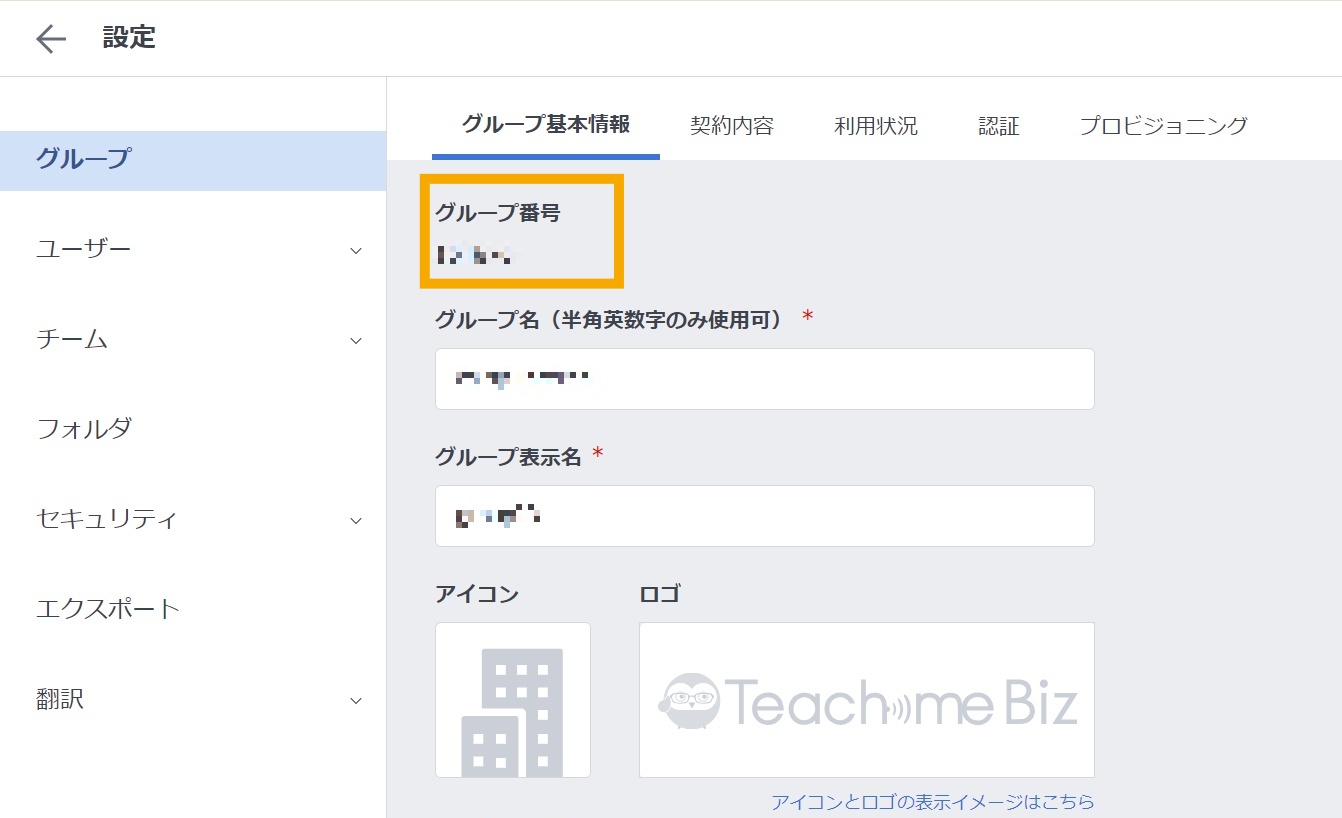Switch to the 契約内容 tab
1342x818 pixels.
coord(732,126)
